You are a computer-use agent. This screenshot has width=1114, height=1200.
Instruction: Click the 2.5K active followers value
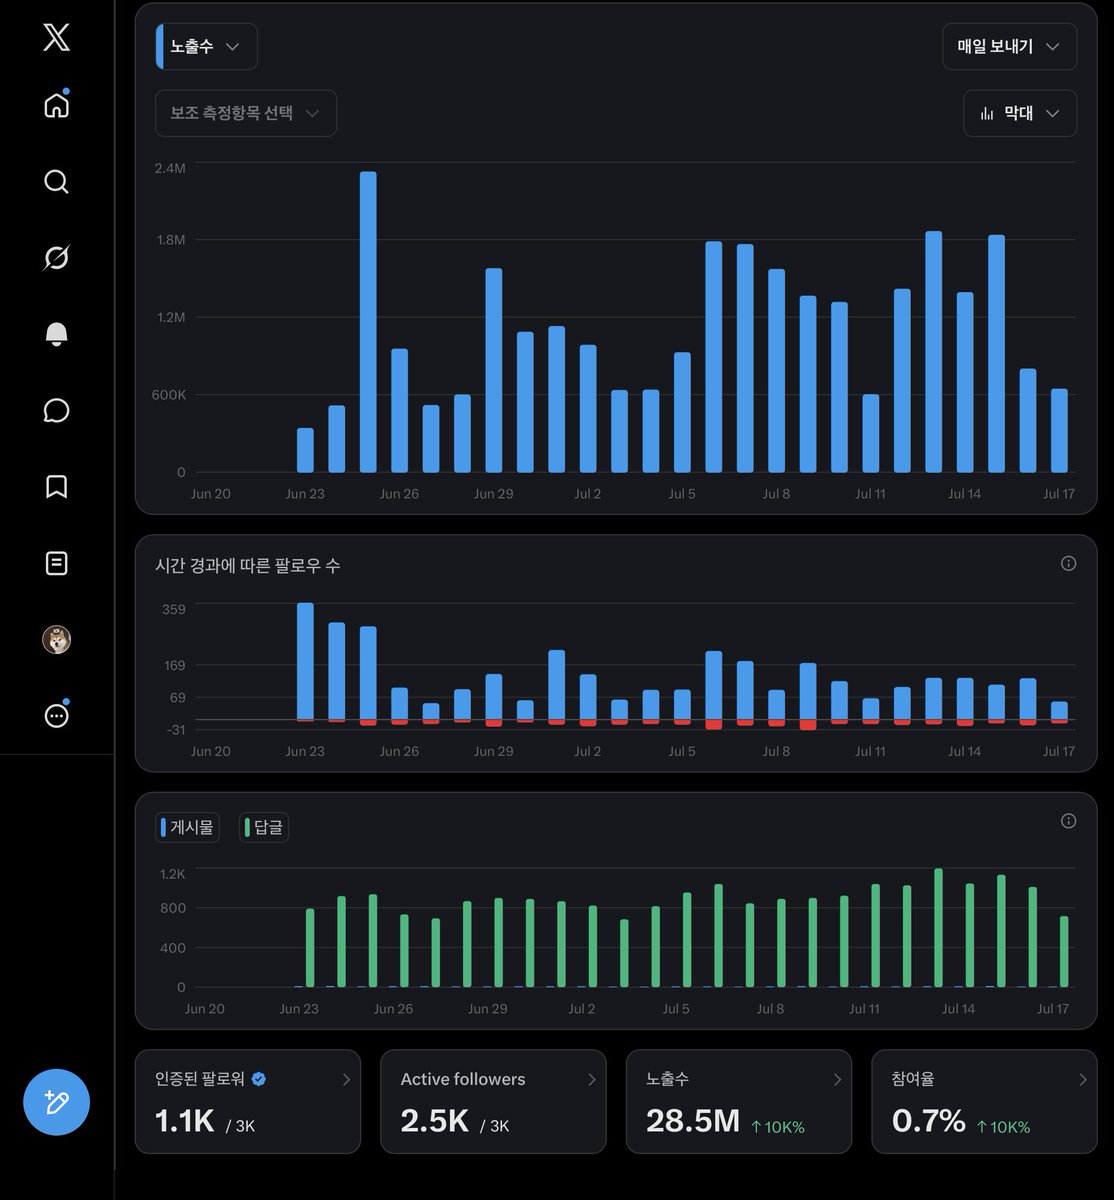click(435, 1121)
